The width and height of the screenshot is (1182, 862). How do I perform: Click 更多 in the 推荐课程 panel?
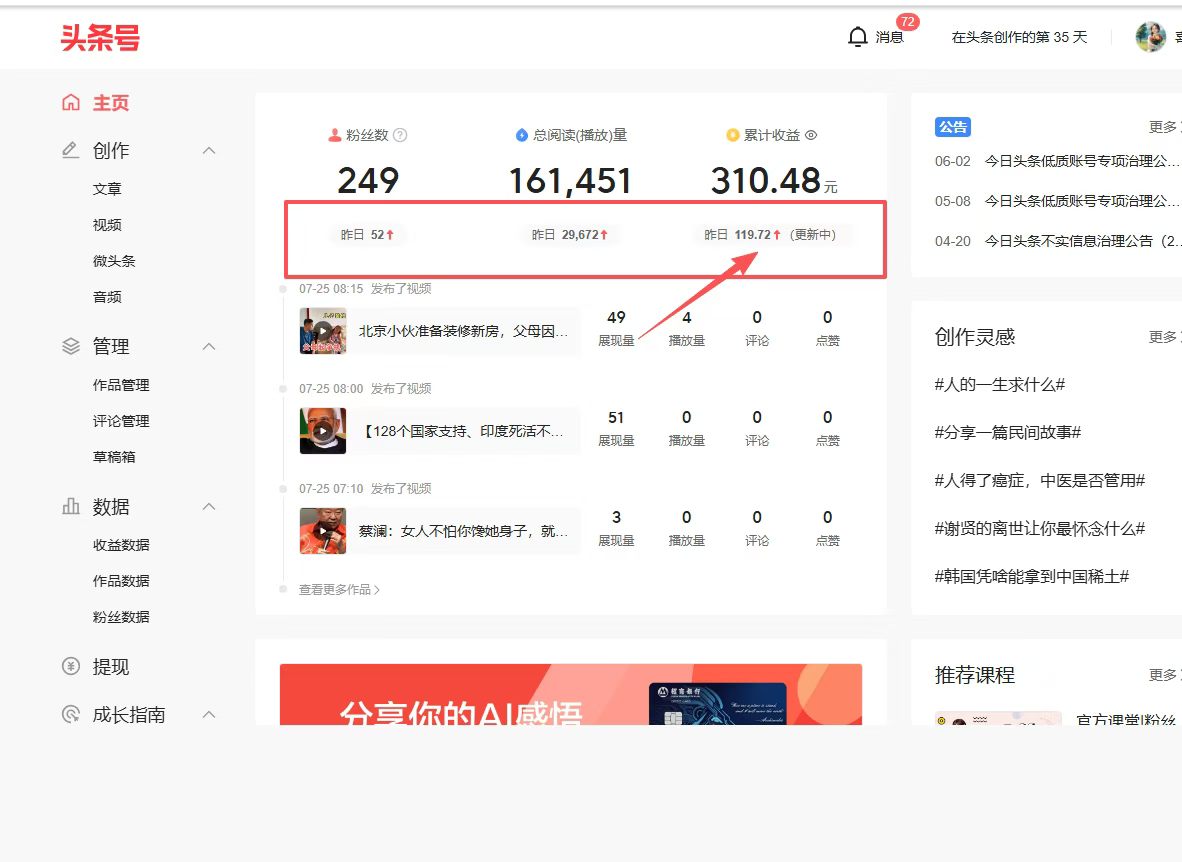click(1162, 674)
